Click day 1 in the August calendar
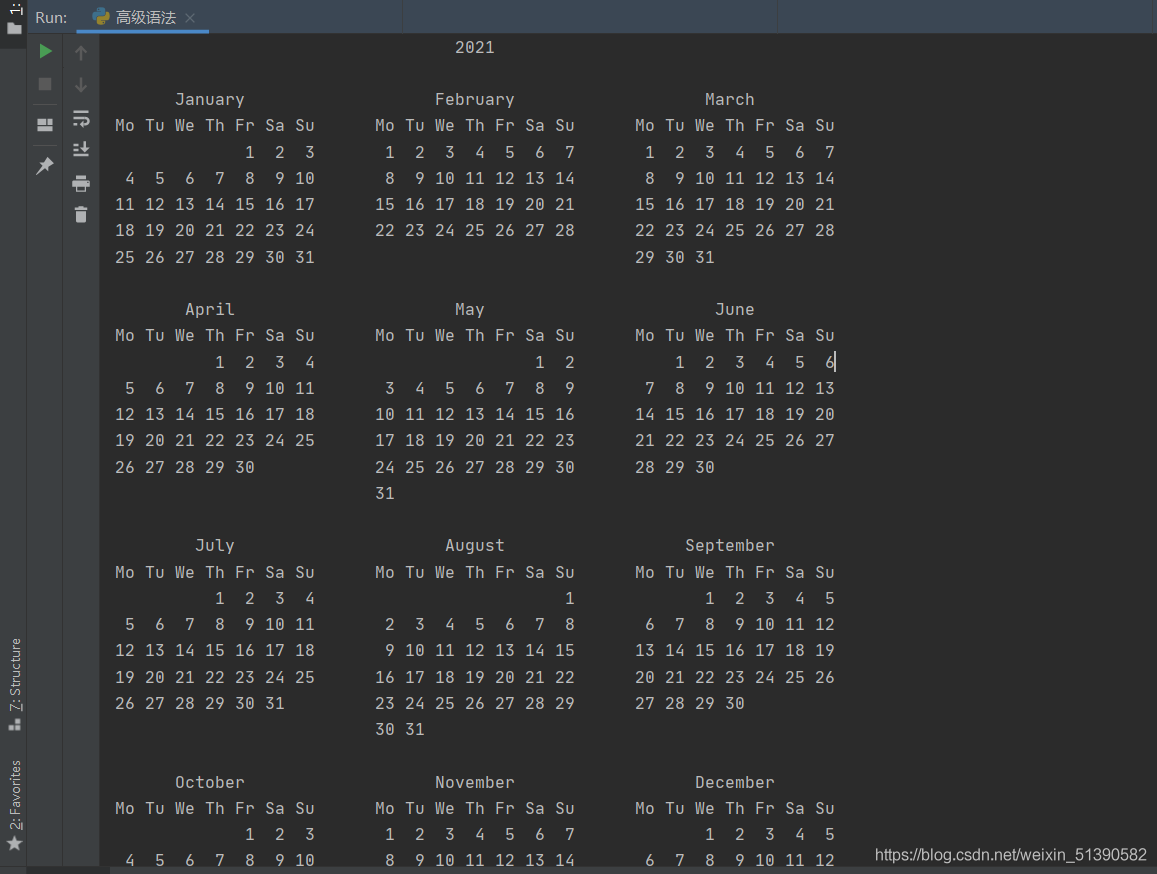Screen dimensions: 1157x874 pos(570,599)
